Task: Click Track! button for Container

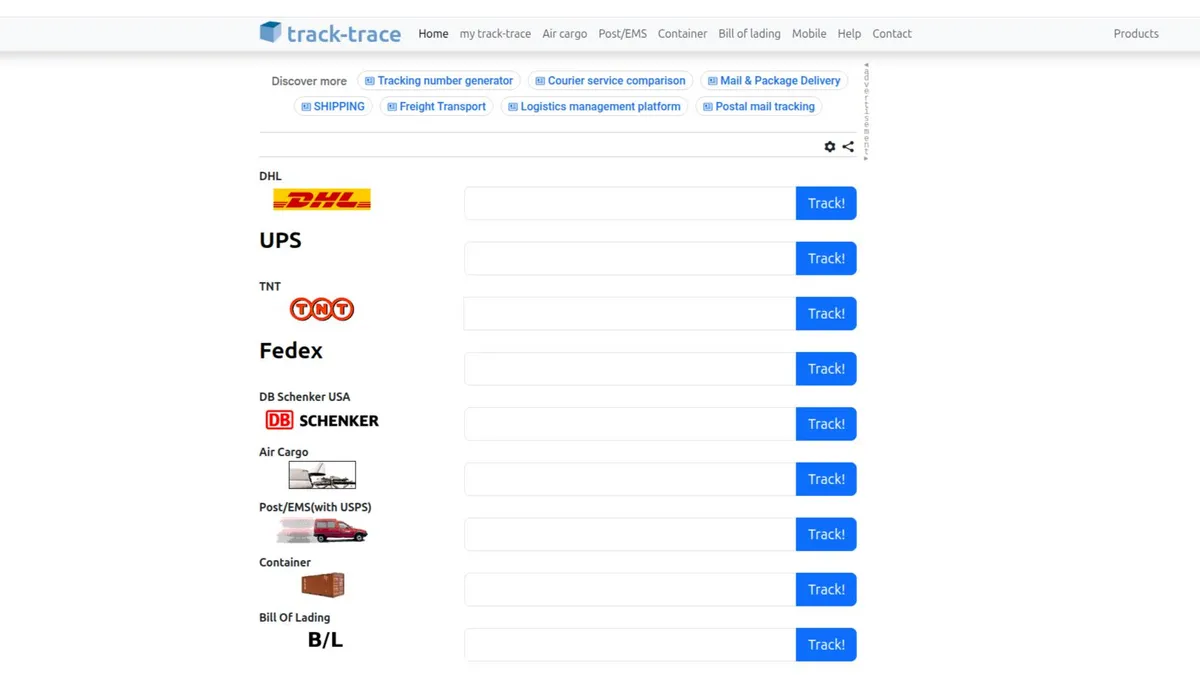Action: point(826,589)
